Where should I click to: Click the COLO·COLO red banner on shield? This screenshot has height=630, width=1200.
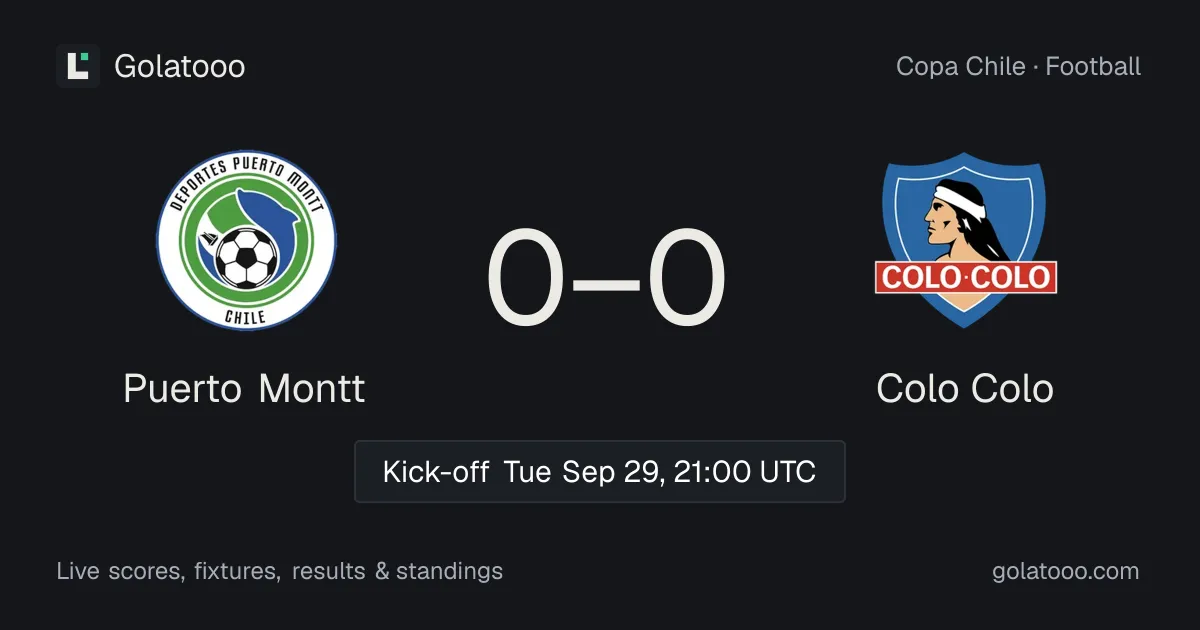(x=966, y=277)
